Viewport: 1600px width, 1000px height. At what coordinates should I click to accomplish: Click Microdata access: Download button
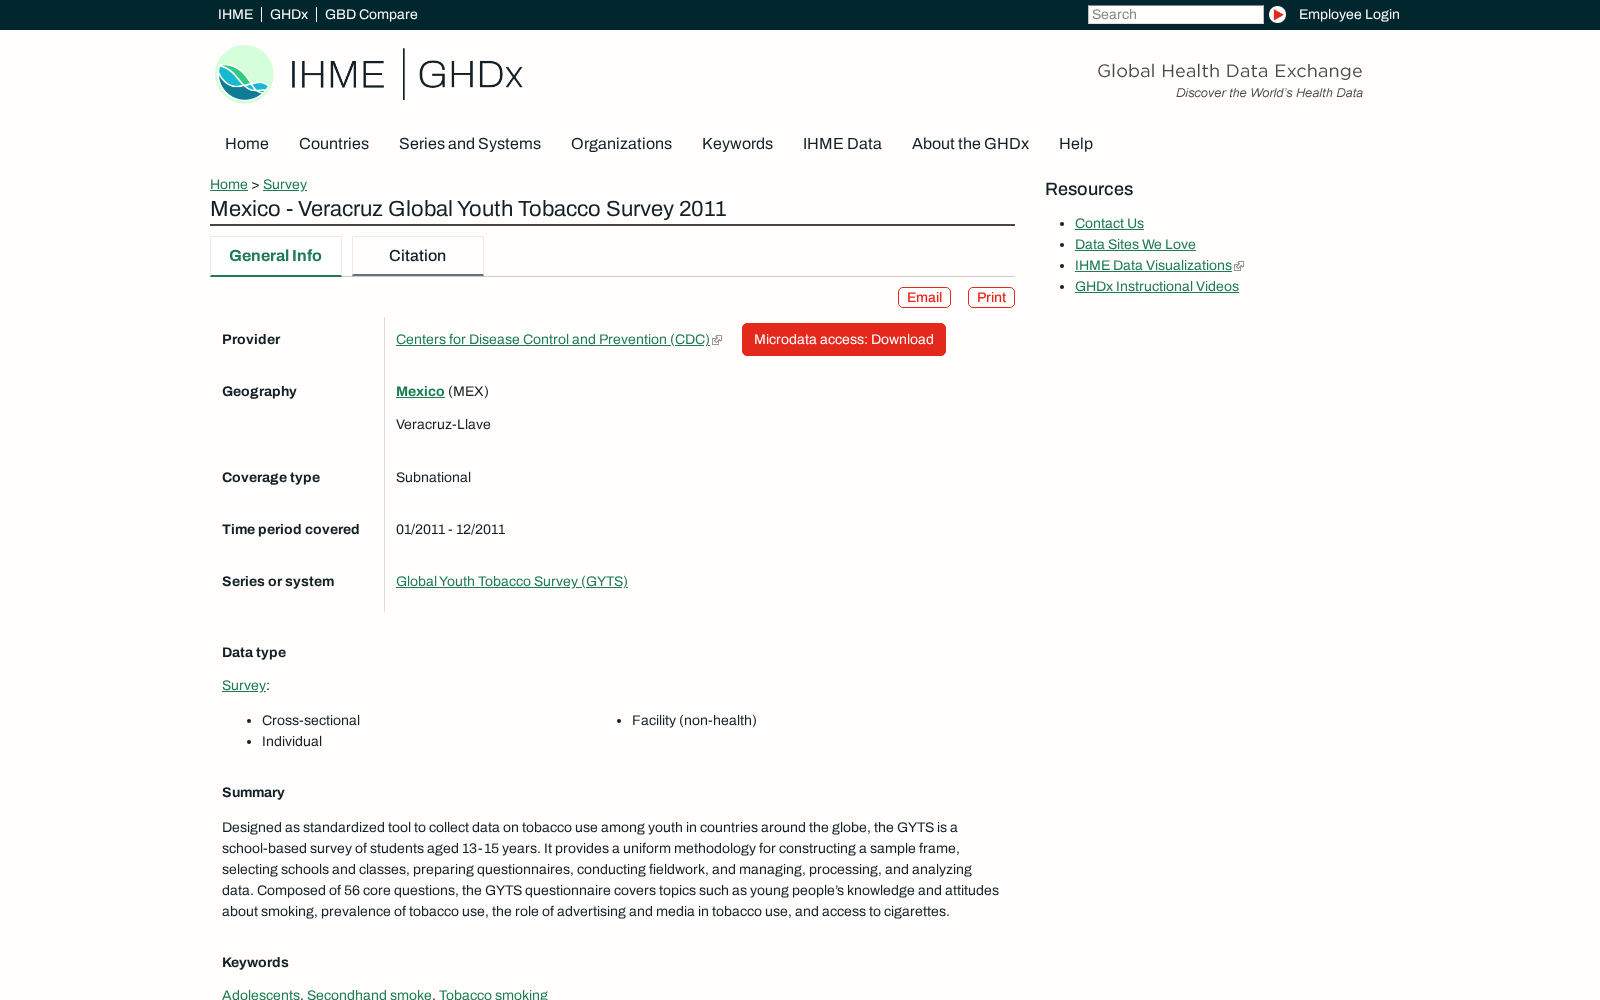point(844,340)
